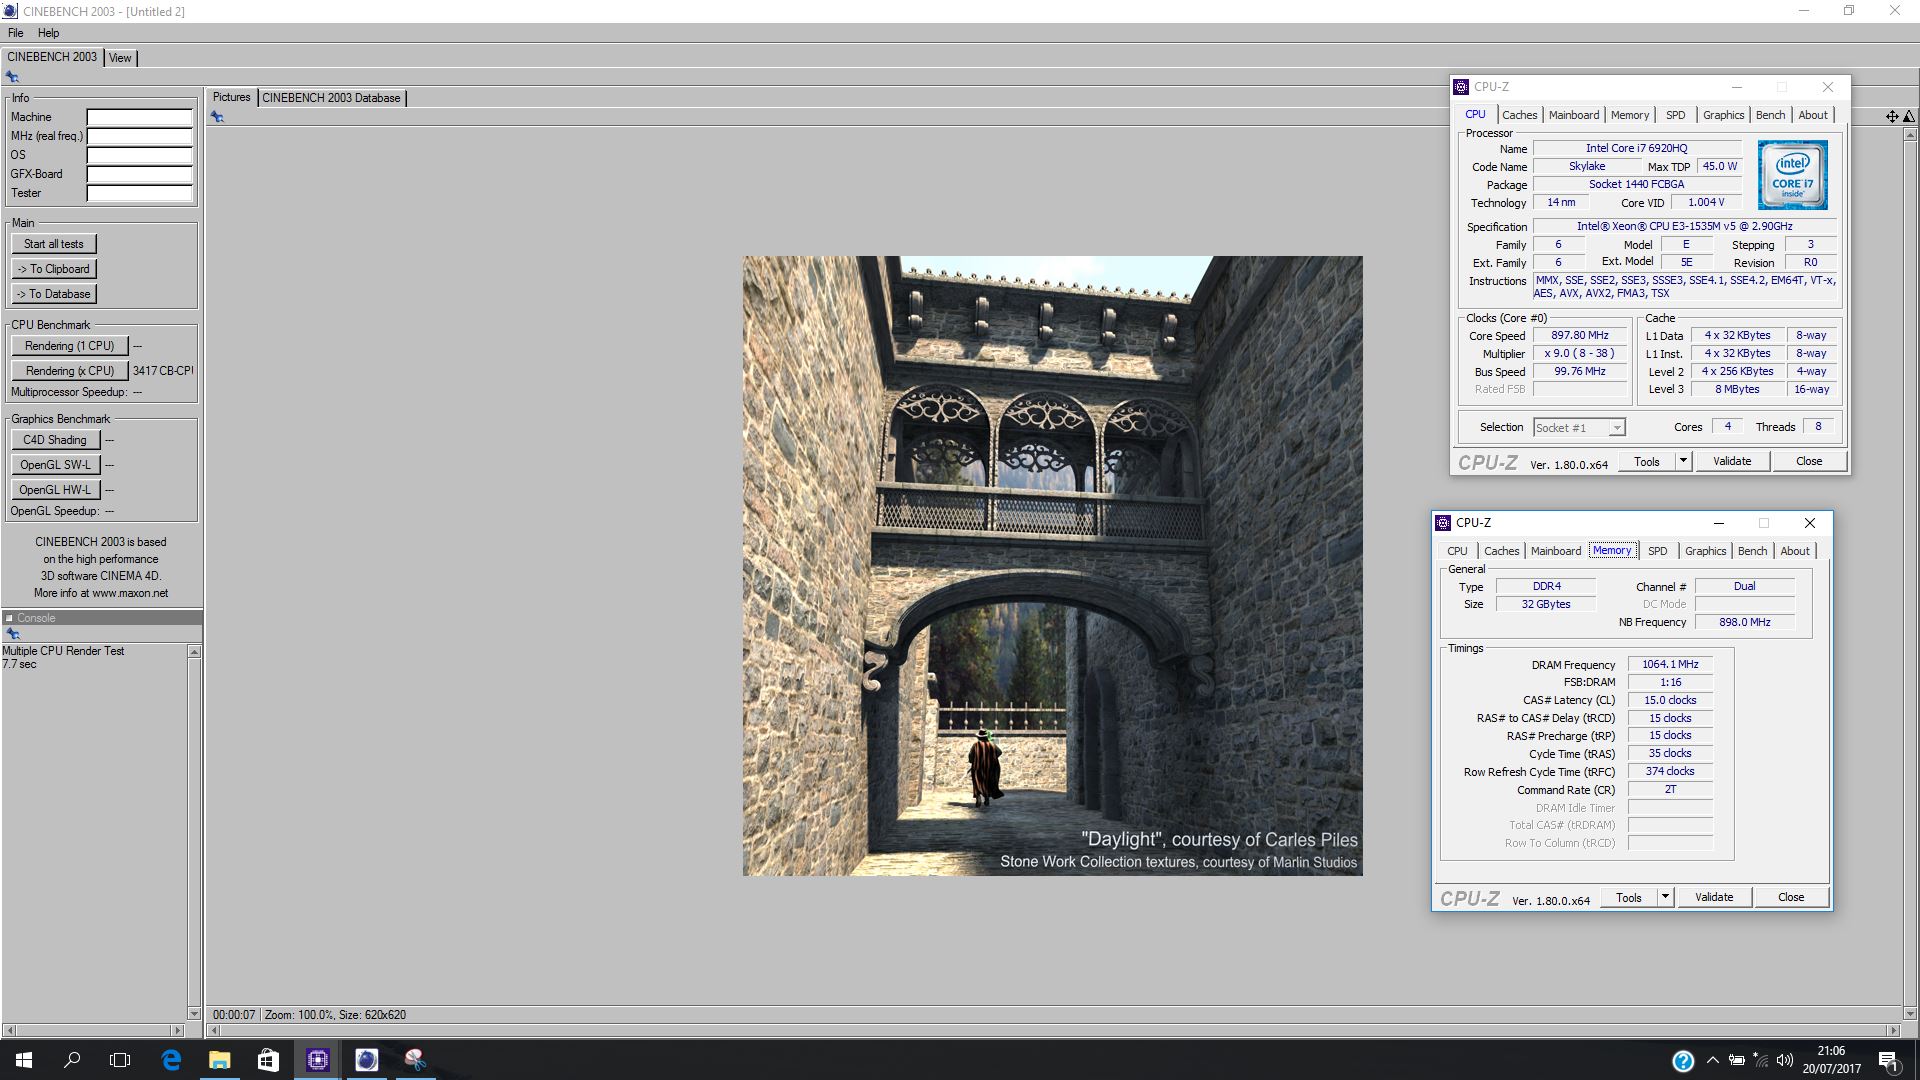The width and height of the screenshot is (1920, 1080).
Task: Open Bench tab in the CPU-Z processor window
Action: click(1770, 115)
